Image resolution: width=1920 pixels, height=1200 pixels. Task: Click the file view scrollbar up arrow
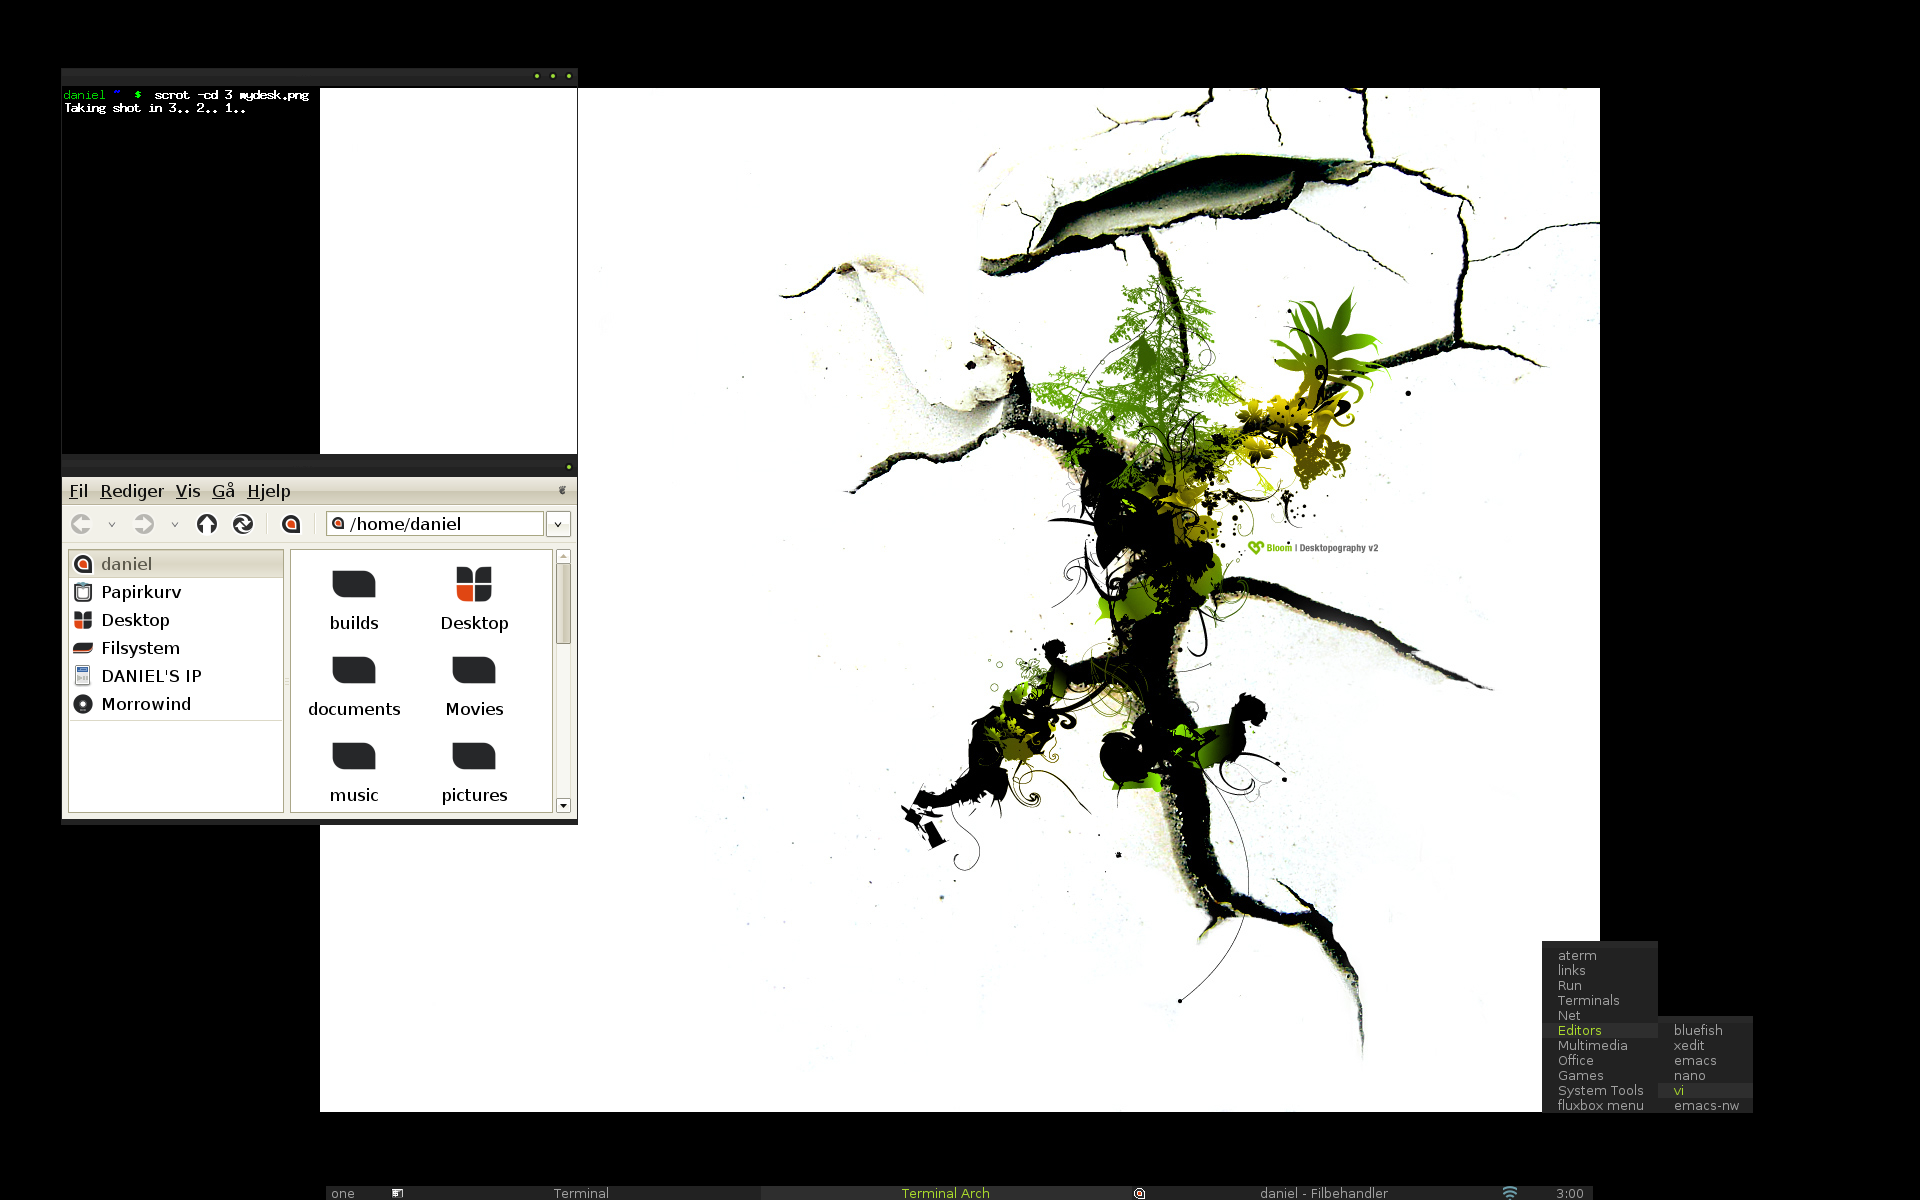(564, 556)
